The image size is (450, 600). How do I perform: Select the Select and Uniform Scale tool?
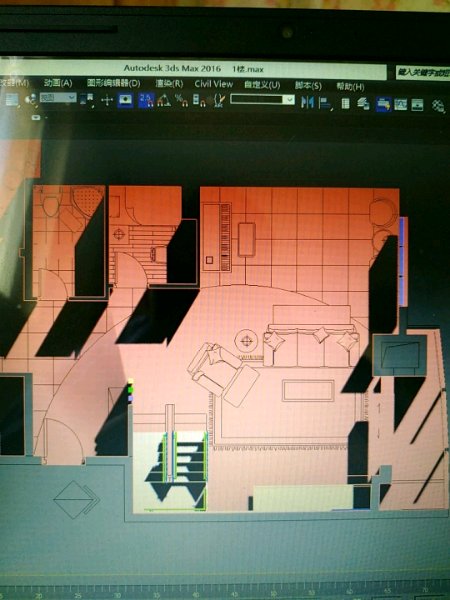tap(12, 100)
